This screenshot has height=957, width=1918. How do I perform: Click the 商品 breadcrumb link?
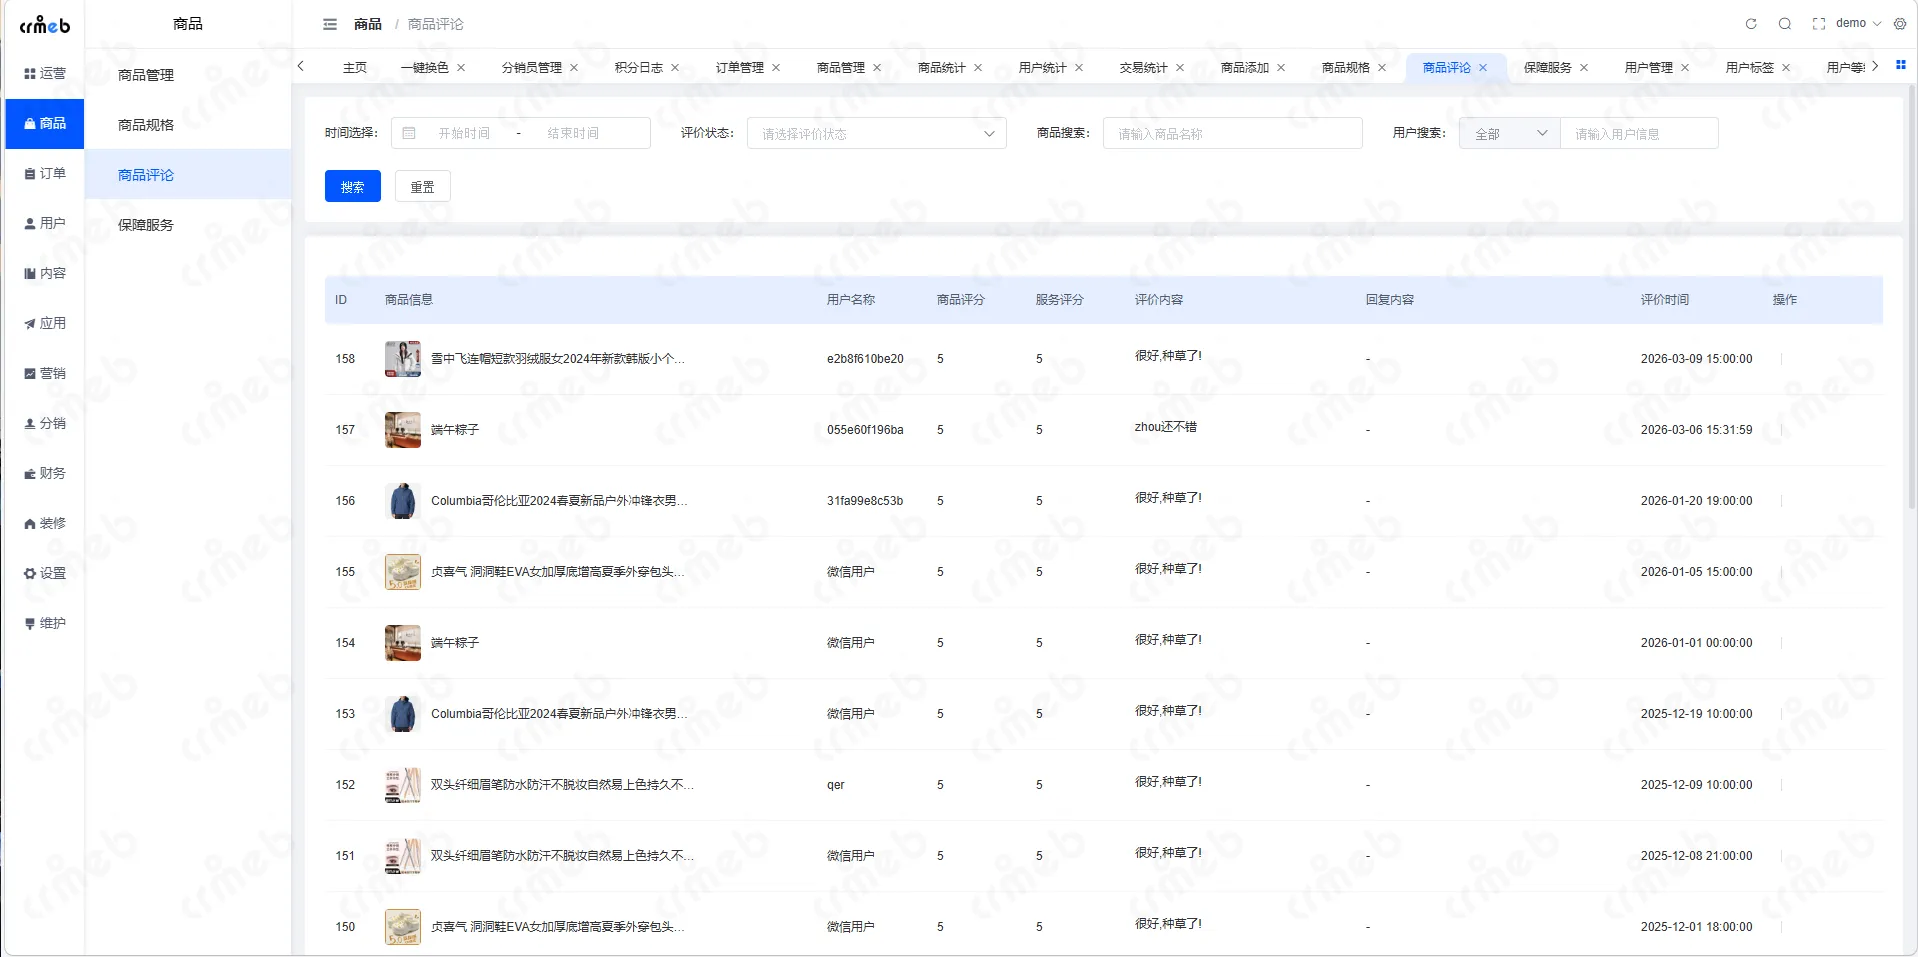coord(368,24)
